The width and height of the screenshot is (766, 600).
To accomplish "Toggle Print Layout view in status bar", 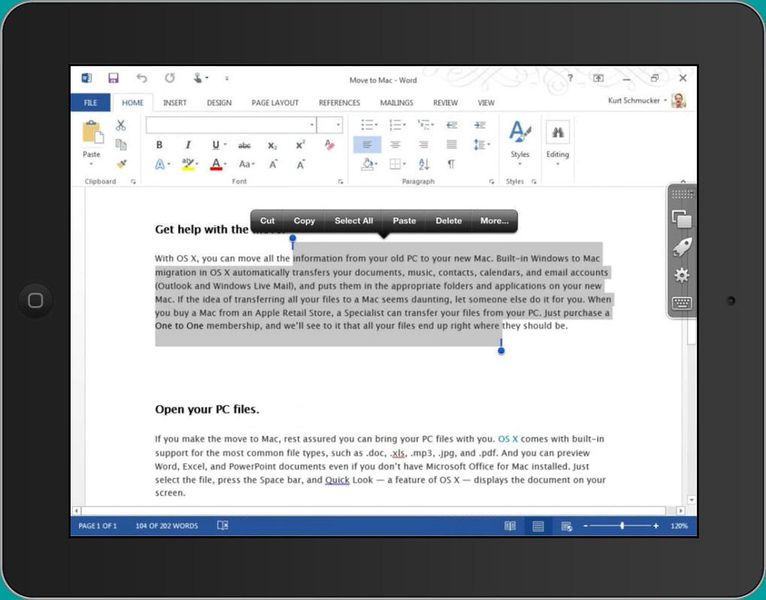I will tap(538, 526).
